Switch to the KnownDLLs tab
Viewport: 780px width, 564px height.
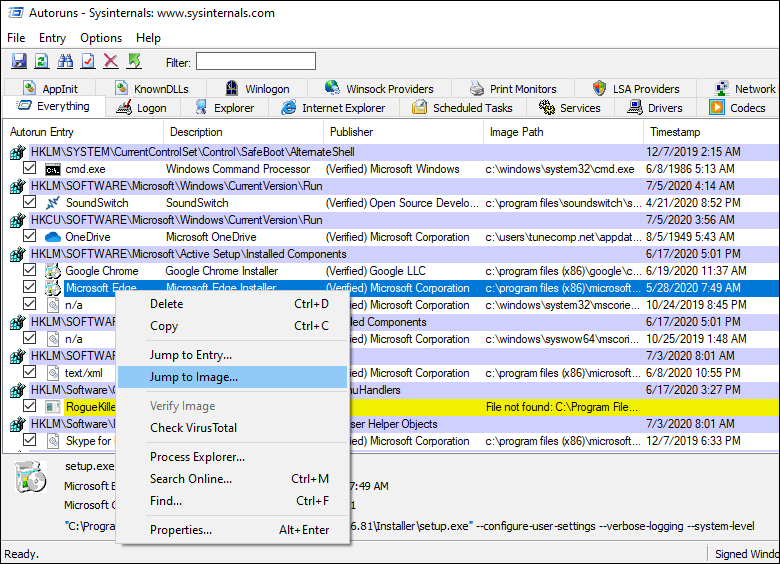pos(151,89)
